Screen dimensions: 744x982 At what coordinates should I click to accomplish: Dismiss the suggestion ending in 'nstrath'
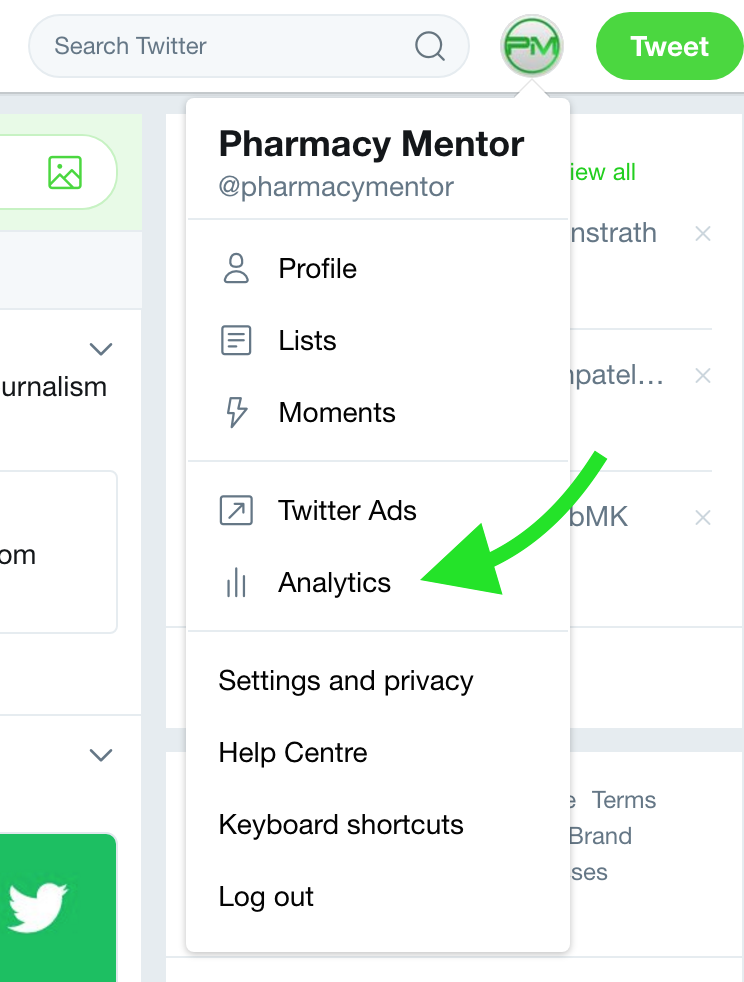(703, 234)
